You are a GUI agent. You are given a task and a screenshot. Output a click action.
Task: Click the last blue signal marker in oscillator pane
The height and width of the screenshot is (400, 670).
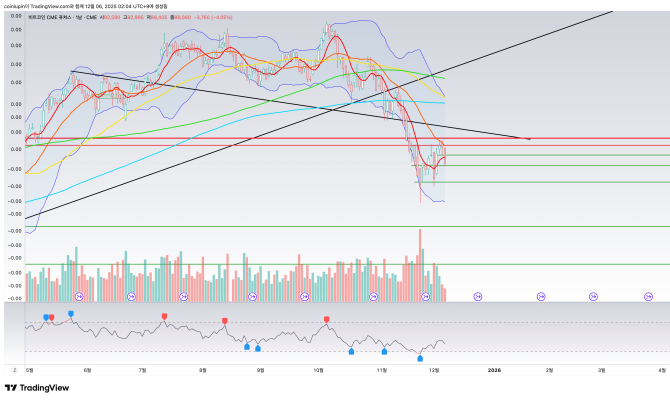coord(420,357)
